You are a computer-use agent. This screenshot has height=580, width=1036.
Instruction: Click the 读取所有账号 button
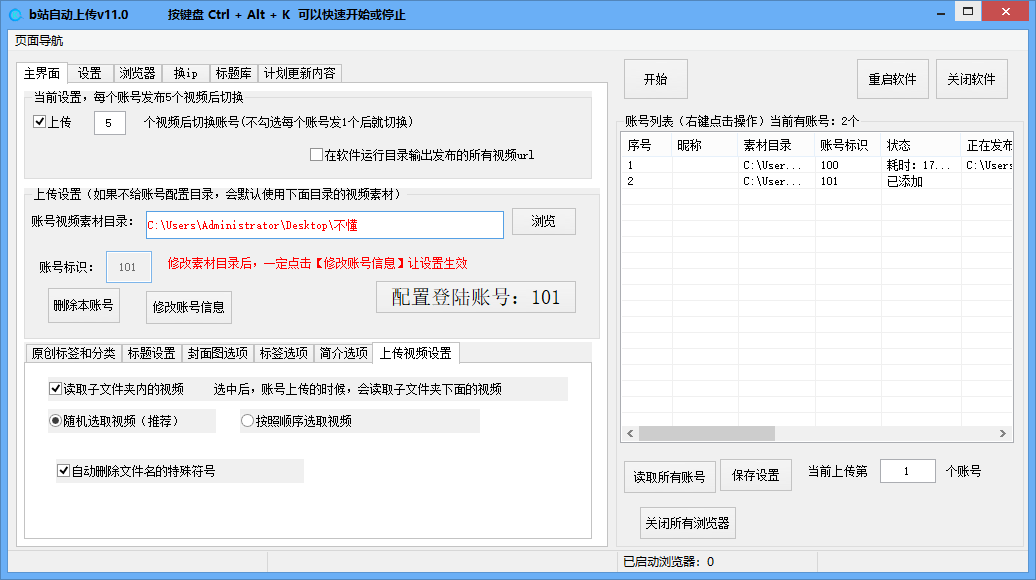pyautogui.click(x=669, y=477)
